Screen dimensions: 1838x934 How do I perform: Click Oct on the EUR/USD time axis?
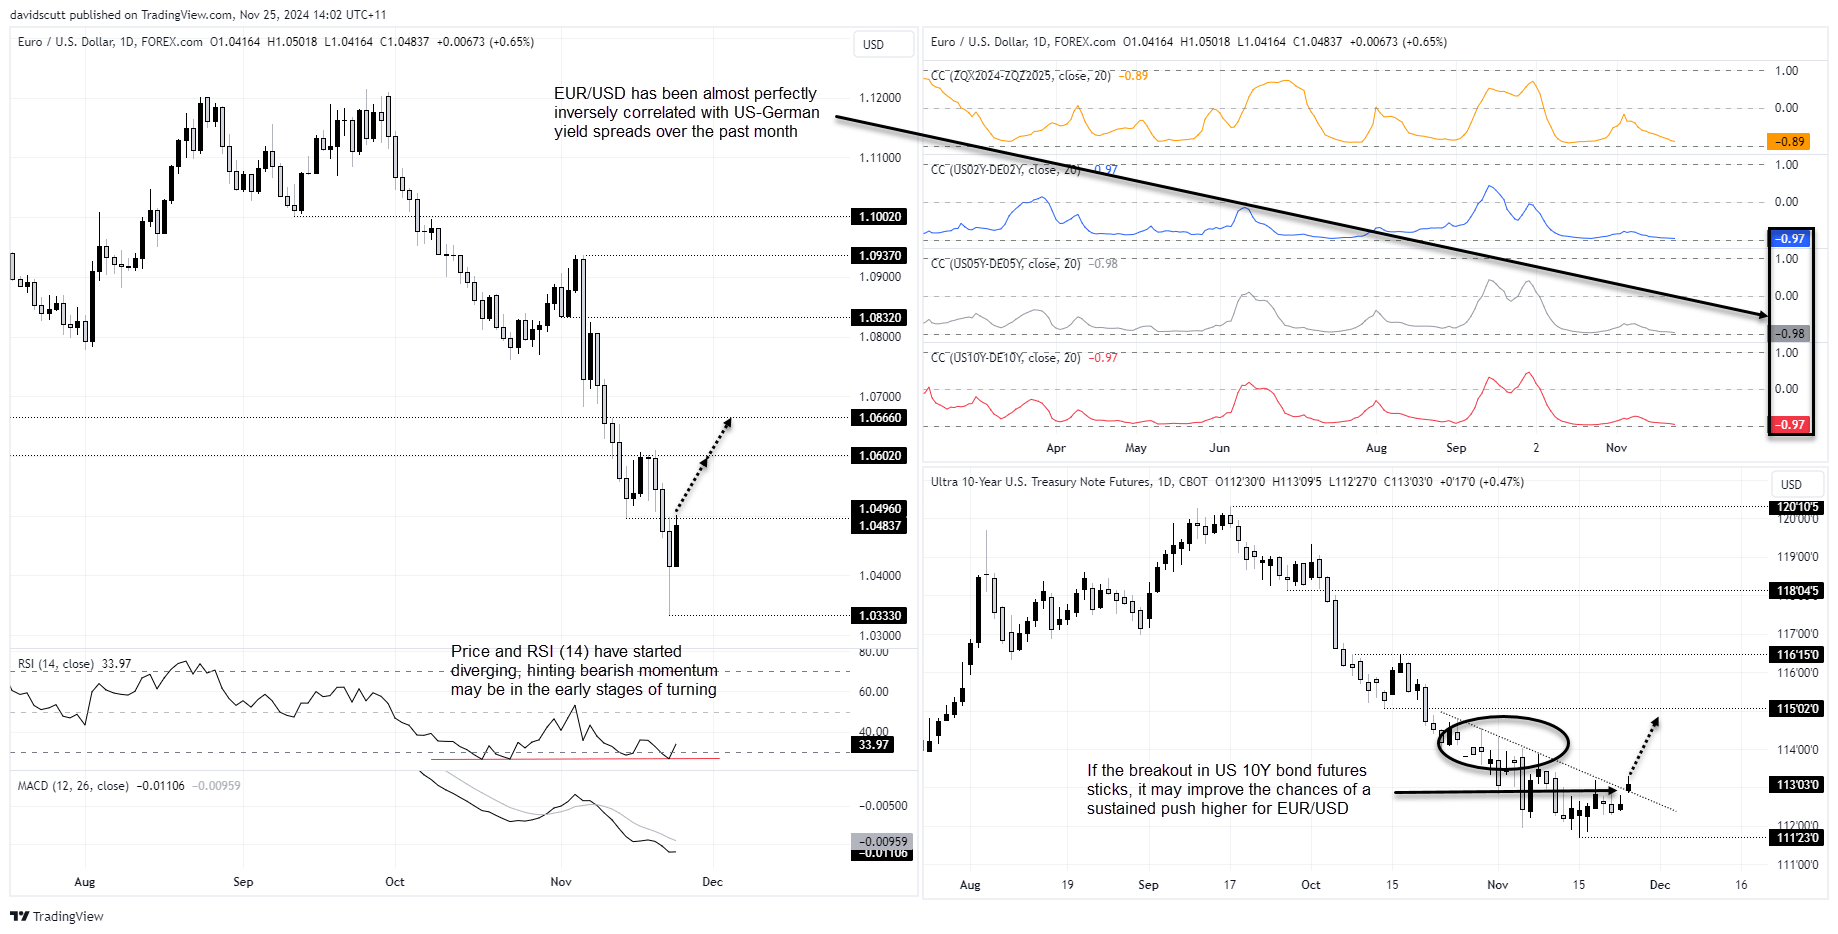[395, 882]
